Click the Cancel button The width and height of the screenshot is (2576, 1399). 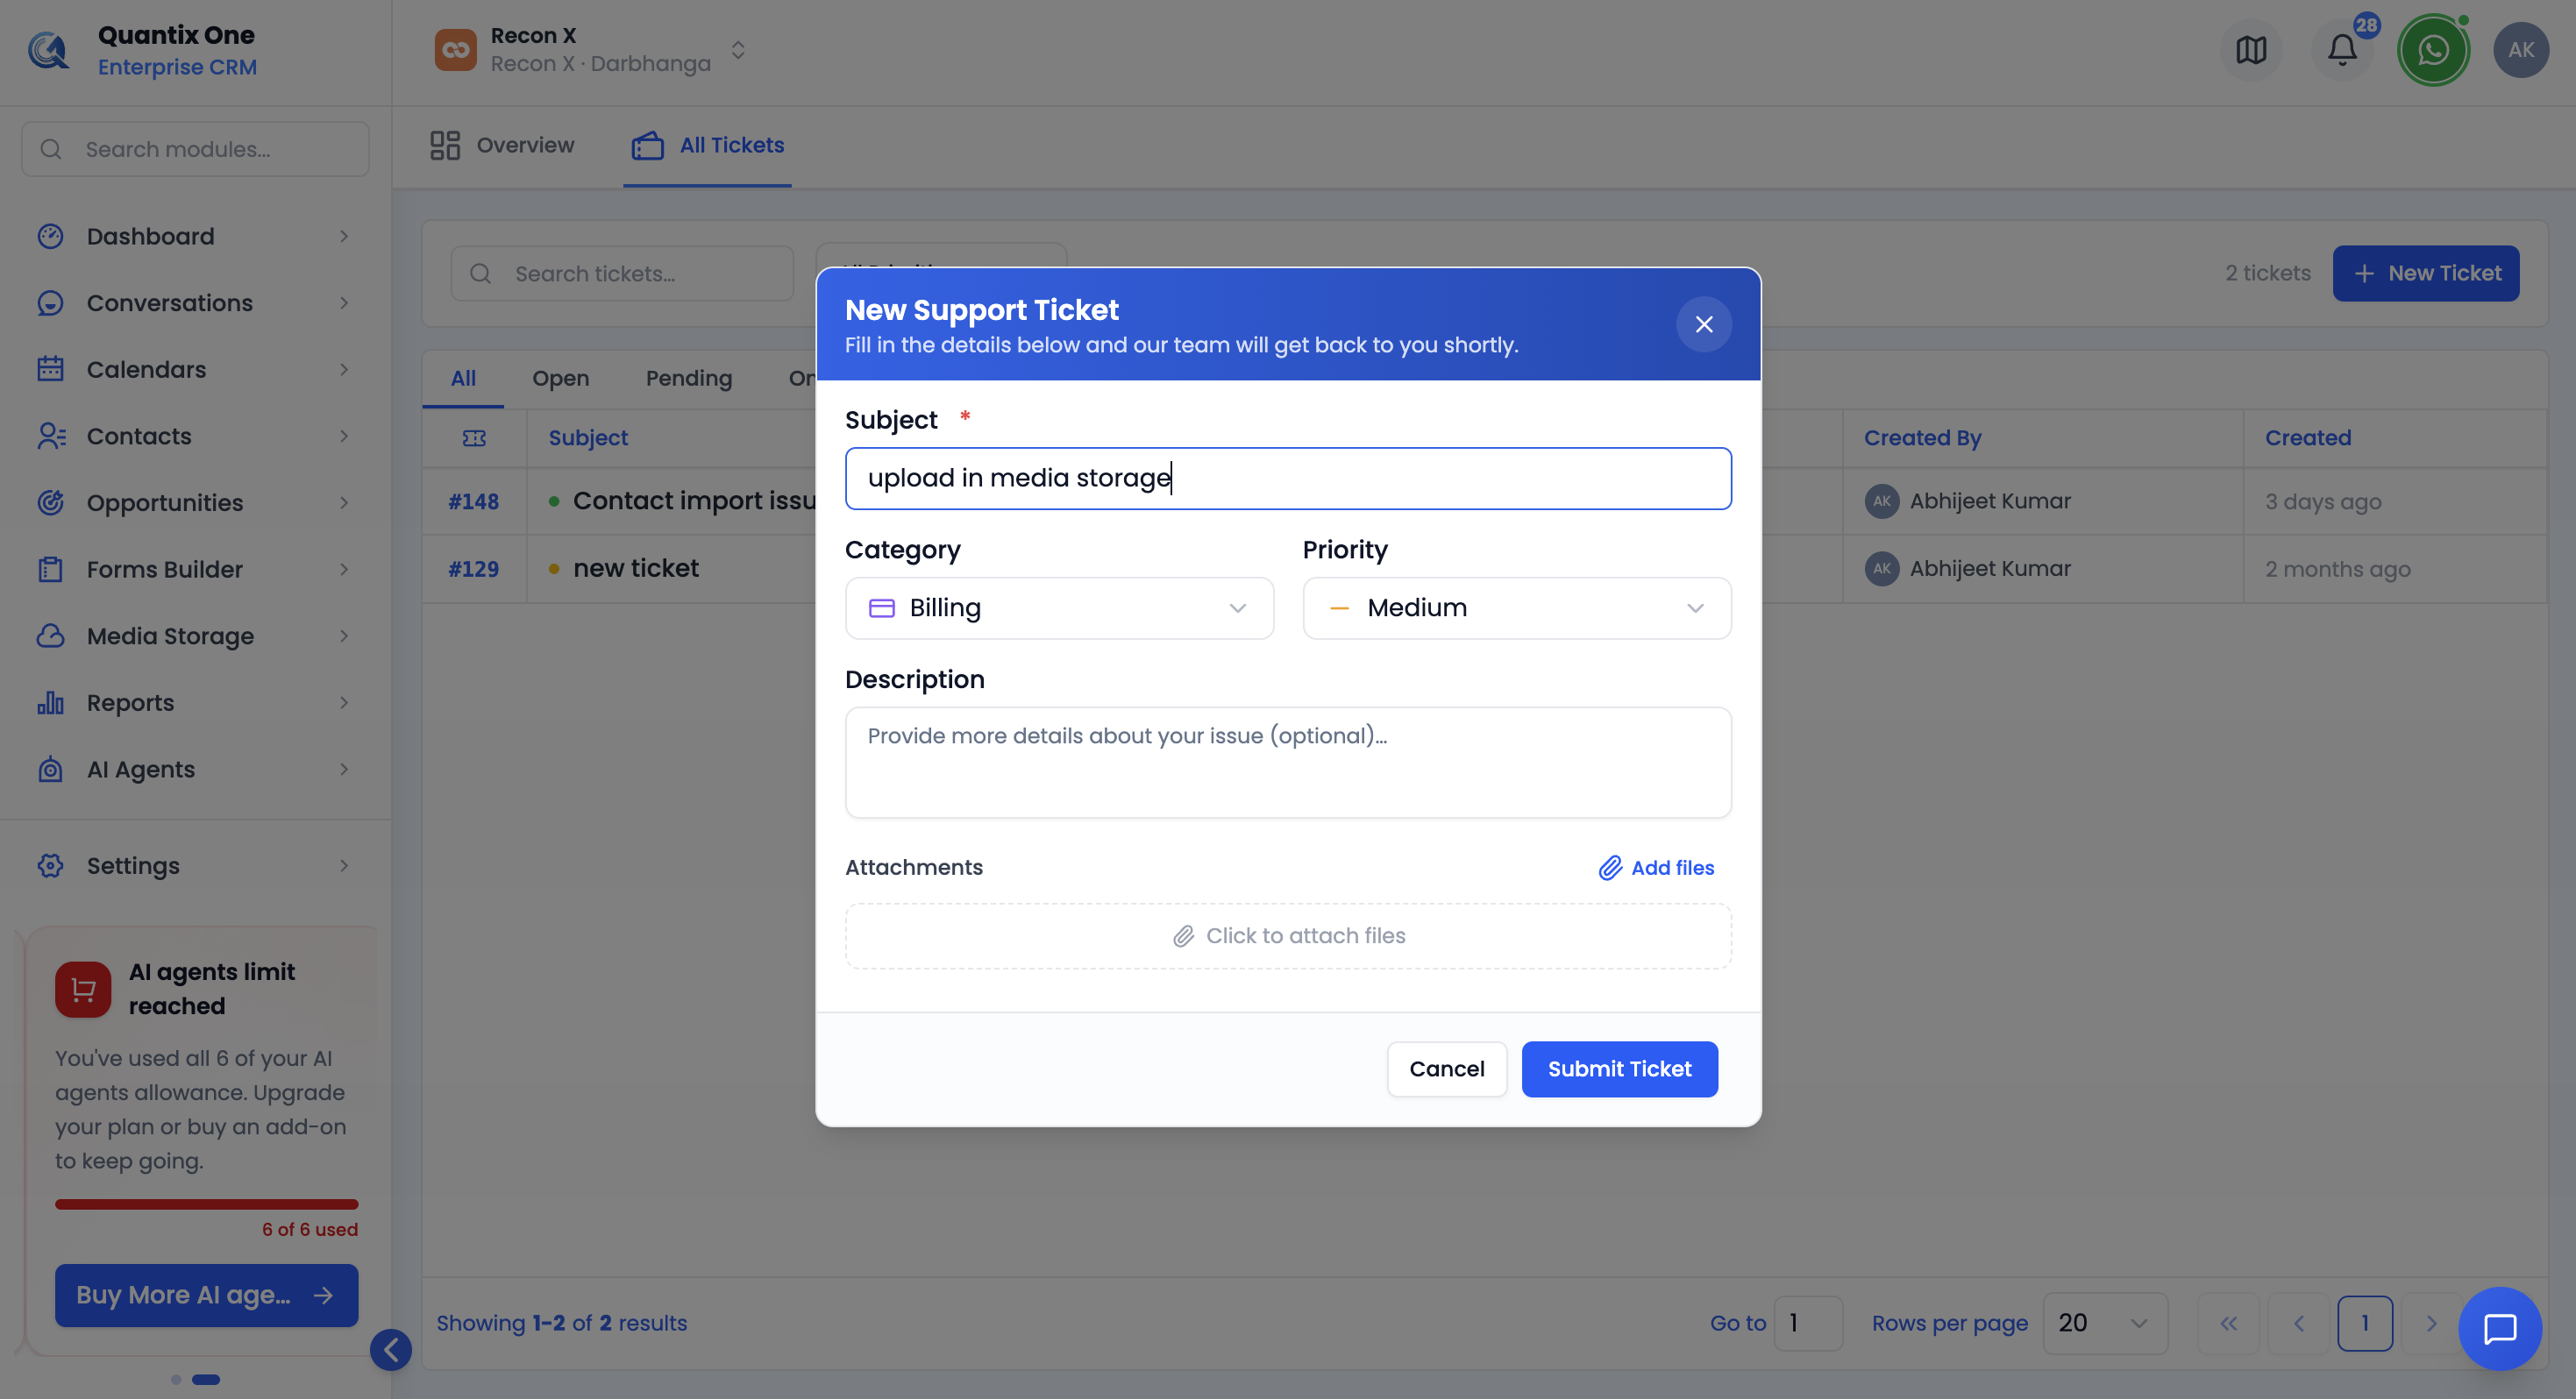pyautogui.click(x=1446, y=1069)
